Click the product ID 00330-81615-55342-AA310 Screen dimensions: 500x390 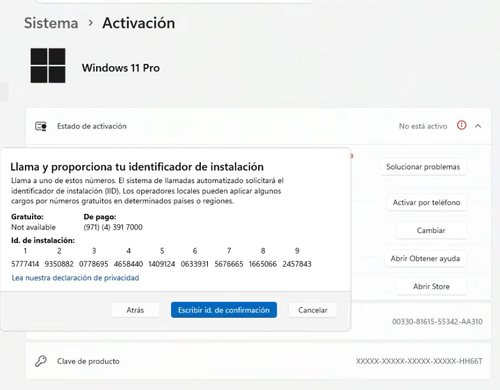pos(437,322)
